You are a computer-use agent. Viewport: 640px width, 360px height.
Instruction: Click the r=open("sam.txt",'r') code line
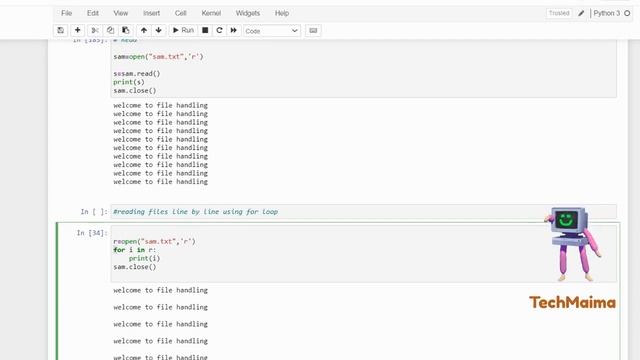(154, 241)
